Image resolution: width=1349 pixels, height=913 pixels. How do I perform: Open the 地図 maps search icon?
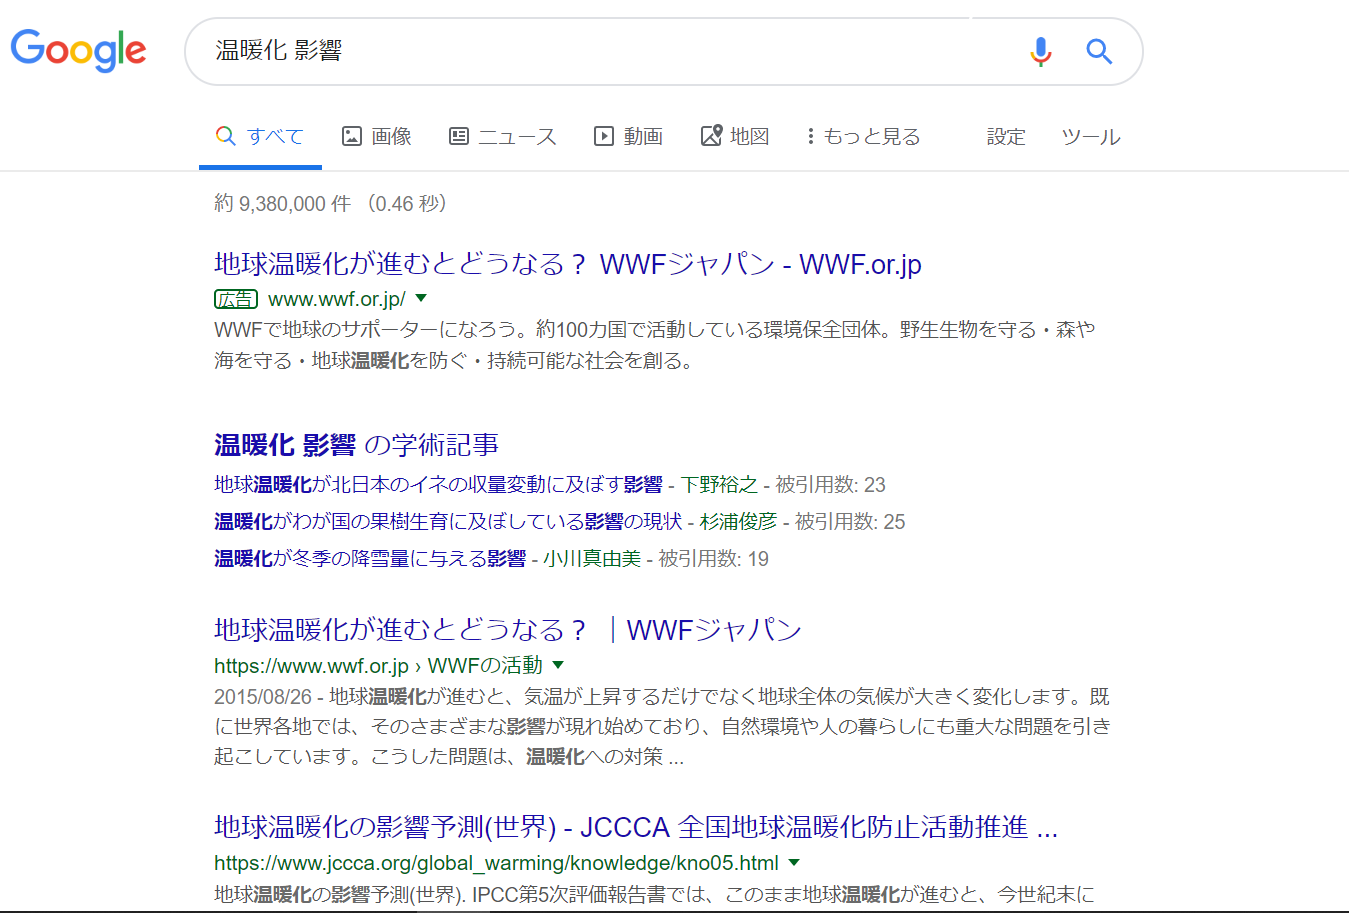click(713, 135)
